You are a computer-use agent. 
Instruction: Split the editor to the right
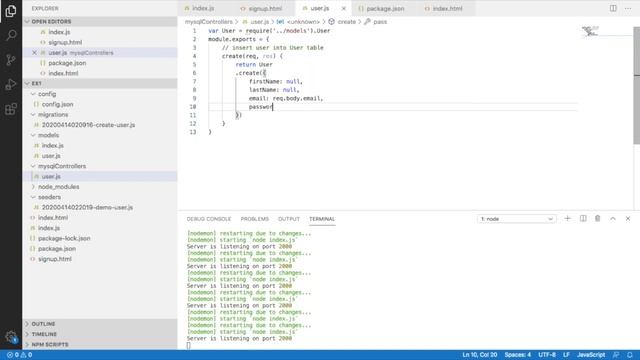[613, 8]
